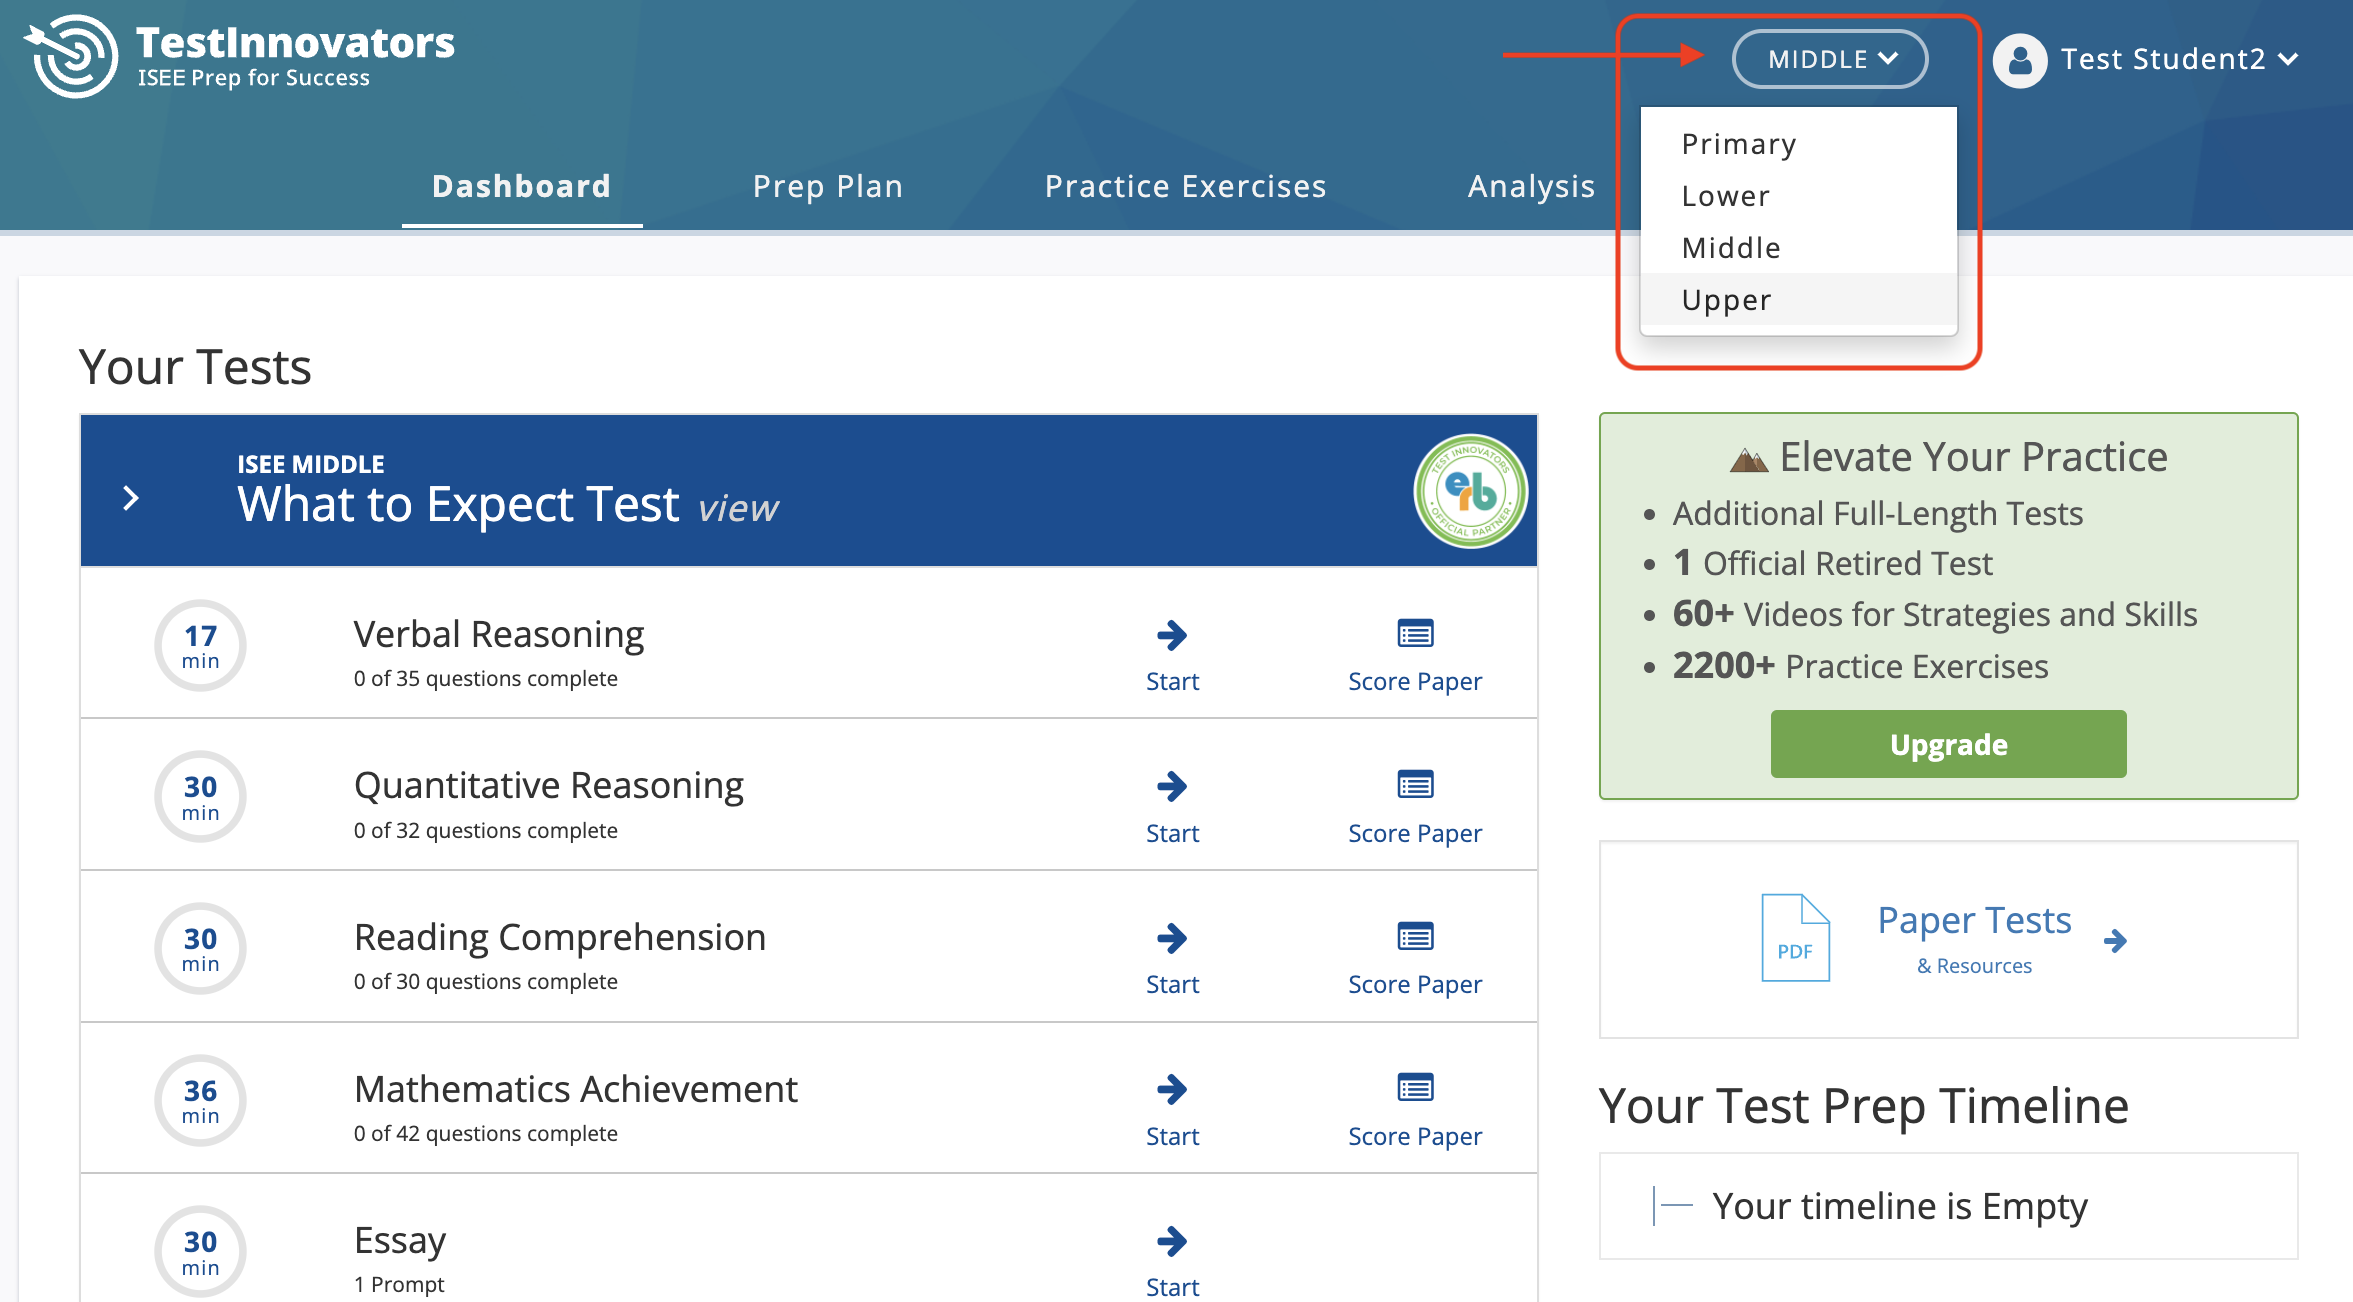Viewport: 2353px width, 1302px height.
Task: Select Middle from the level menu
Action: 1798,248
